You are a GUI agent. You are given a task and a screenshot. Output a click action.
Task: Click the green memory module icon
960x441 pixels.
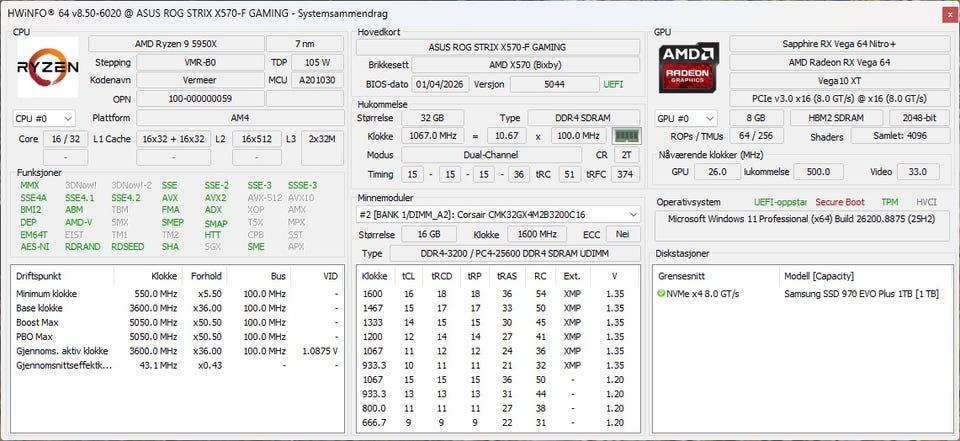pyautogui.click(x=626, y=136)
